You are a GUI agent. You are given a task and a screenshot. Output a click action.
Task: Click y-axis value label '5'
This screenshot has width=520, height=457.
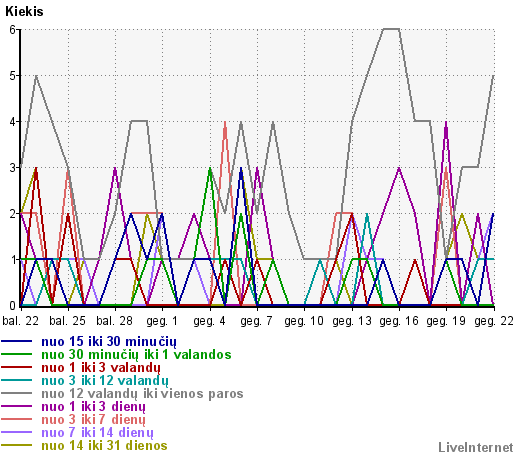point(13,76)
